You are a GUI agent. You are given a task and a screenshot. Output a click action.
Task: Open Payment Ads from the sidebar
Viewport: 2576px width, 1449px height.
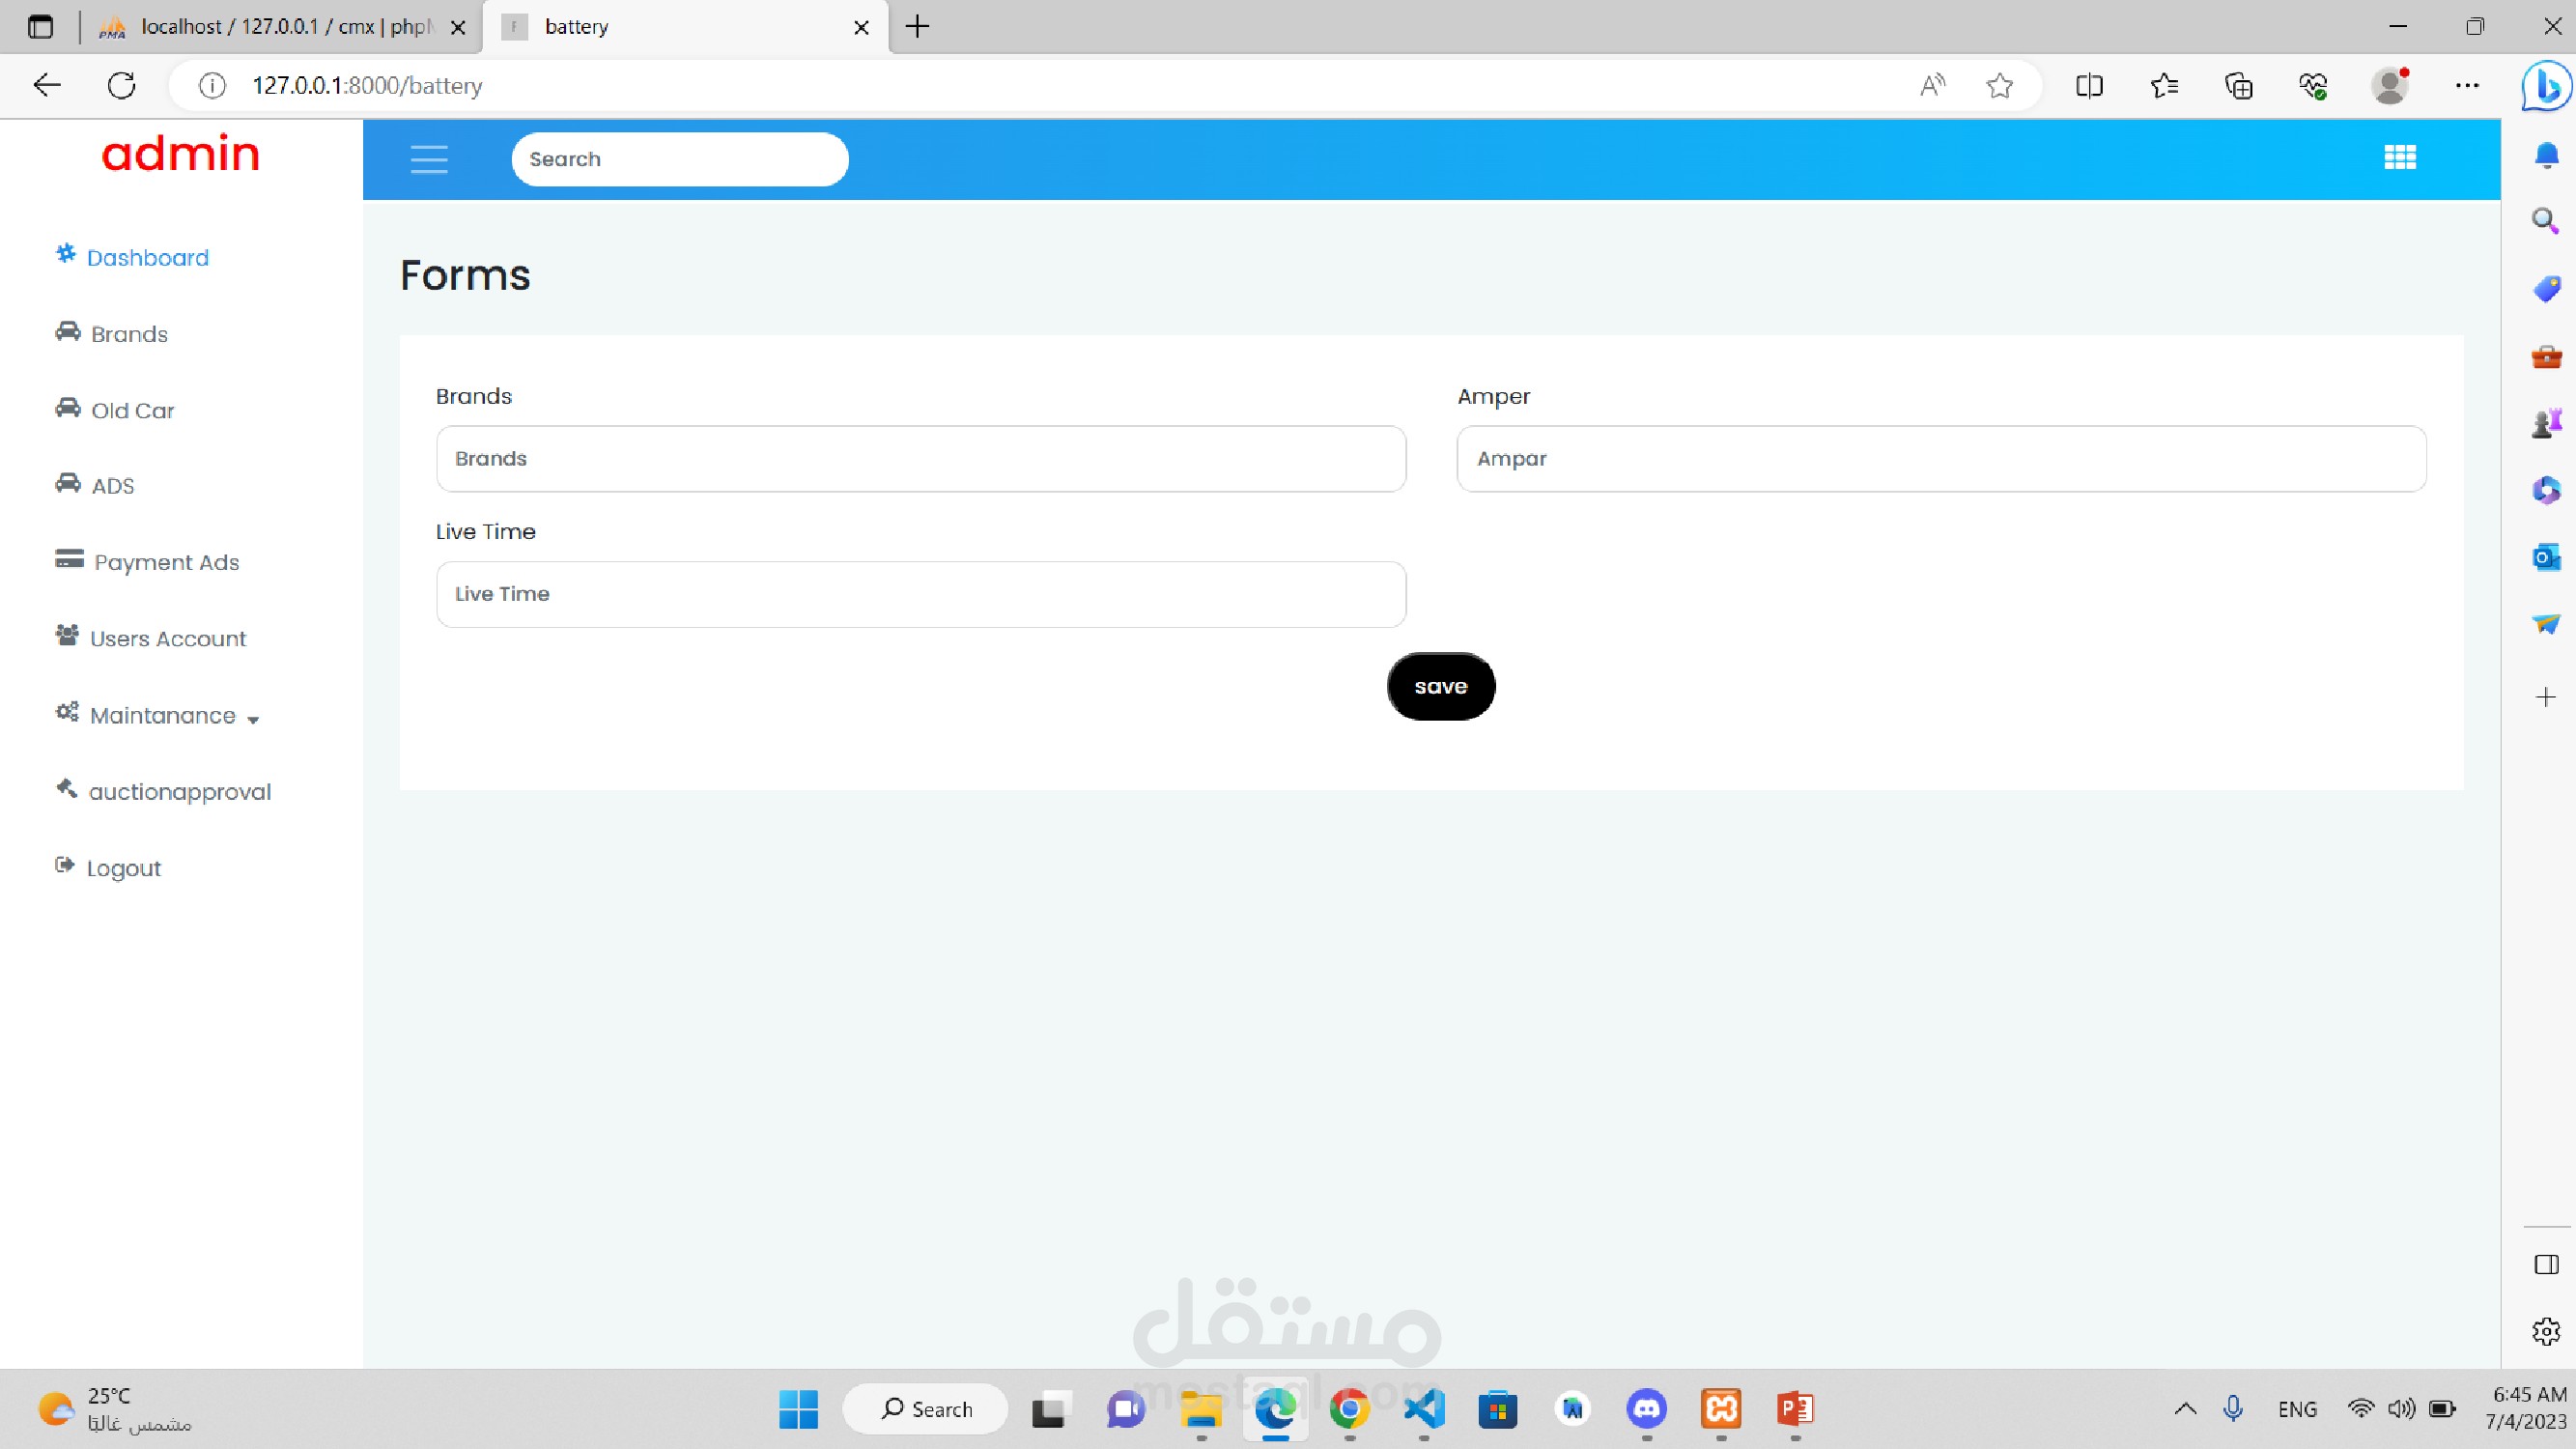[166, 562]
